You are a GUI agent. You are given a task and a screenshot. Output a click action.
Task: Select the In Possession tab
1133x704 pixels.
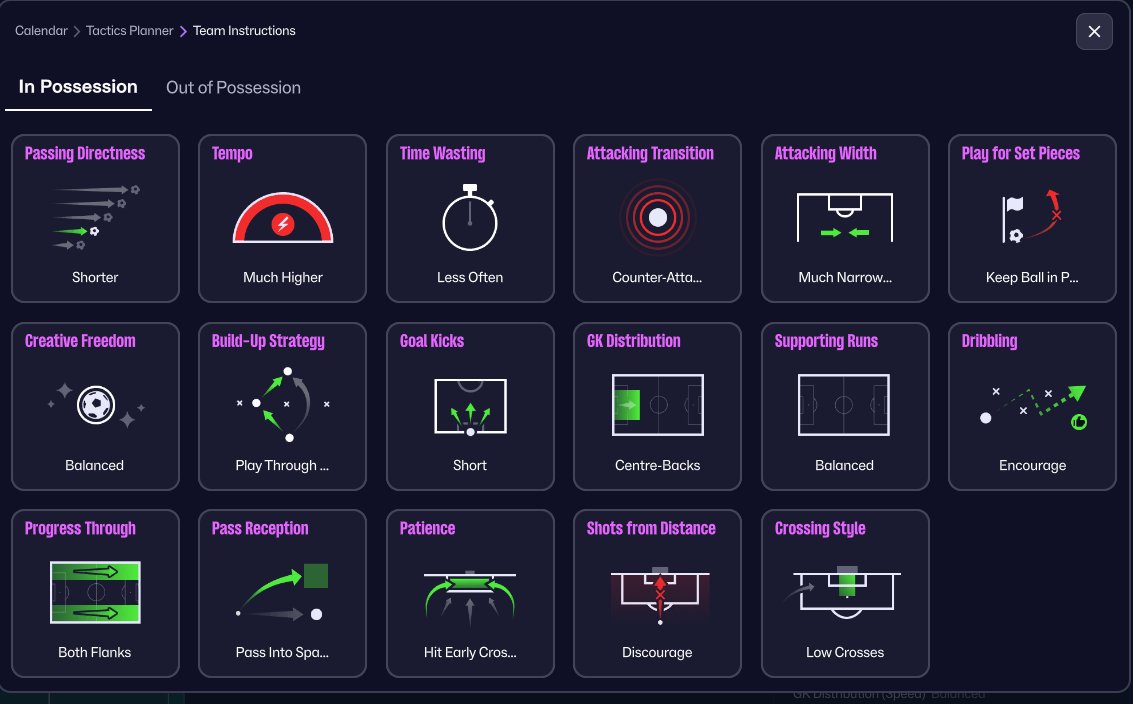pos(78,87)
